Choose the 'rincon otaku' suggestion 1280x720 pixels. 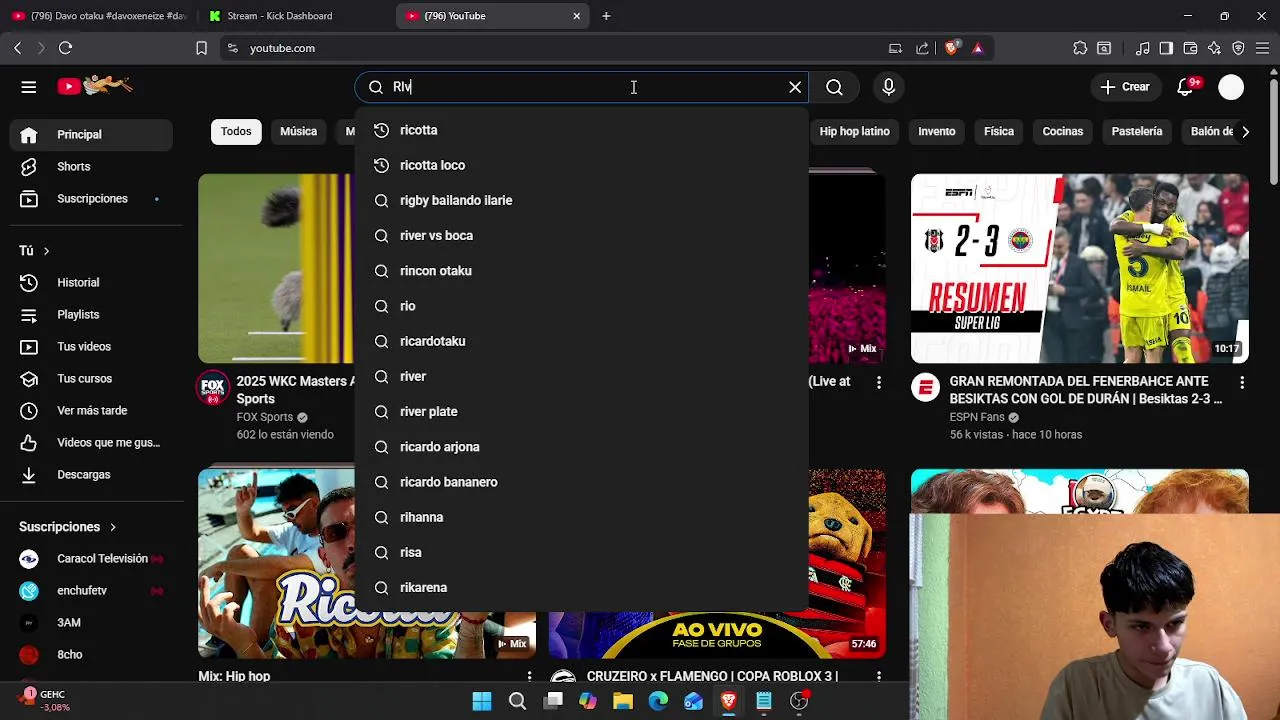pyautogui.click(x=581, y=271)
